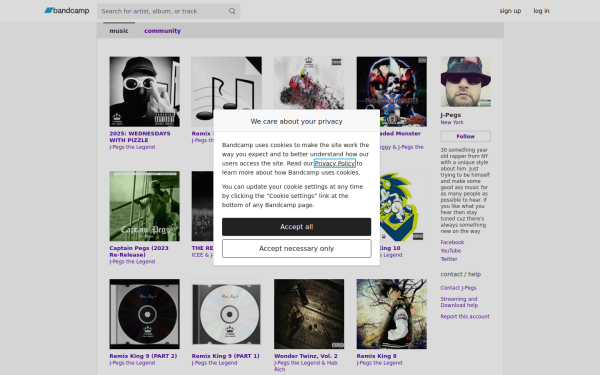Open Remix King 8 title link
Viewport: 600px width, 375px height.
point(377,356)
